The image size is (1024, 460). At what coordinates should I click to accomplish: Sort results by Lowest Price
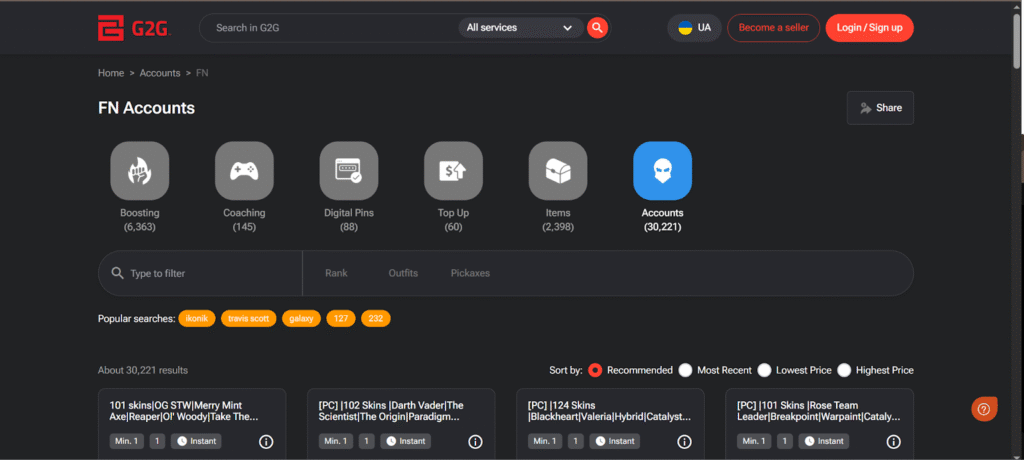point(765,370)
